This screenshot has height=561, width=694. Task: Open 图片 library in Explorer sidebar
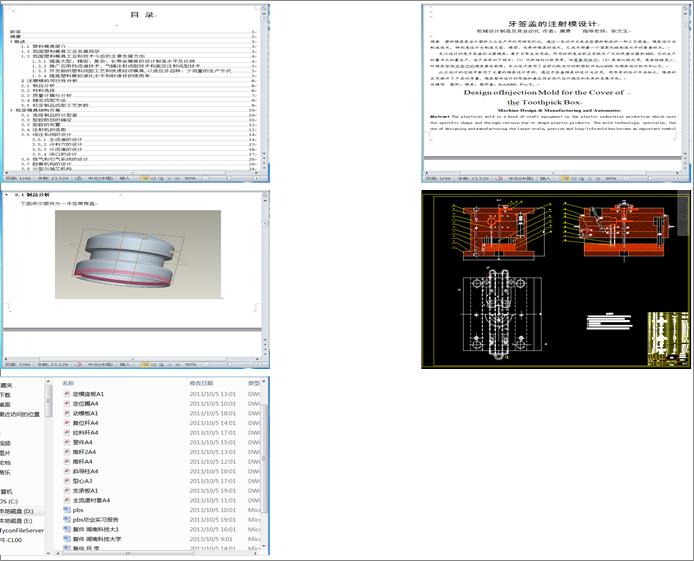tap(5, 453)
